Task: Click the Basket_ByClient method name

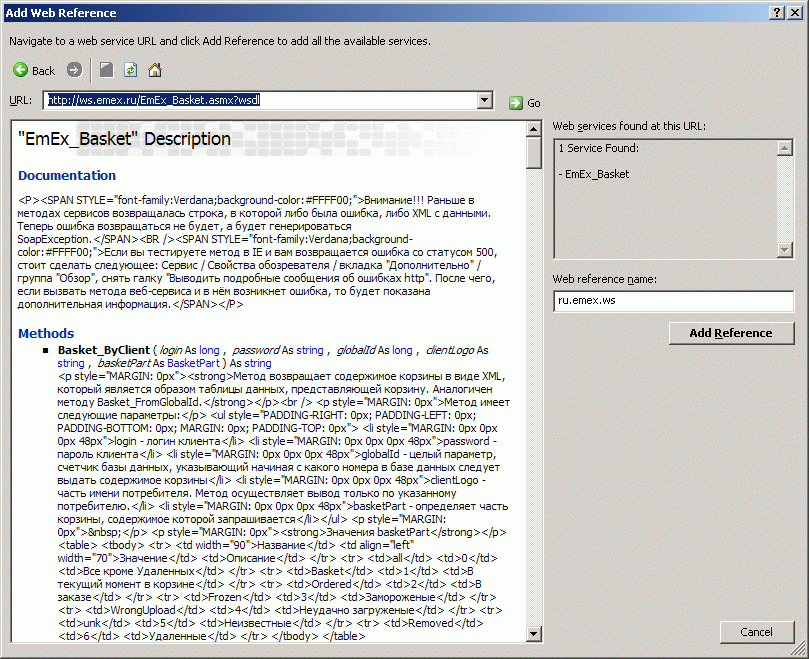Action: coord(104,350)
